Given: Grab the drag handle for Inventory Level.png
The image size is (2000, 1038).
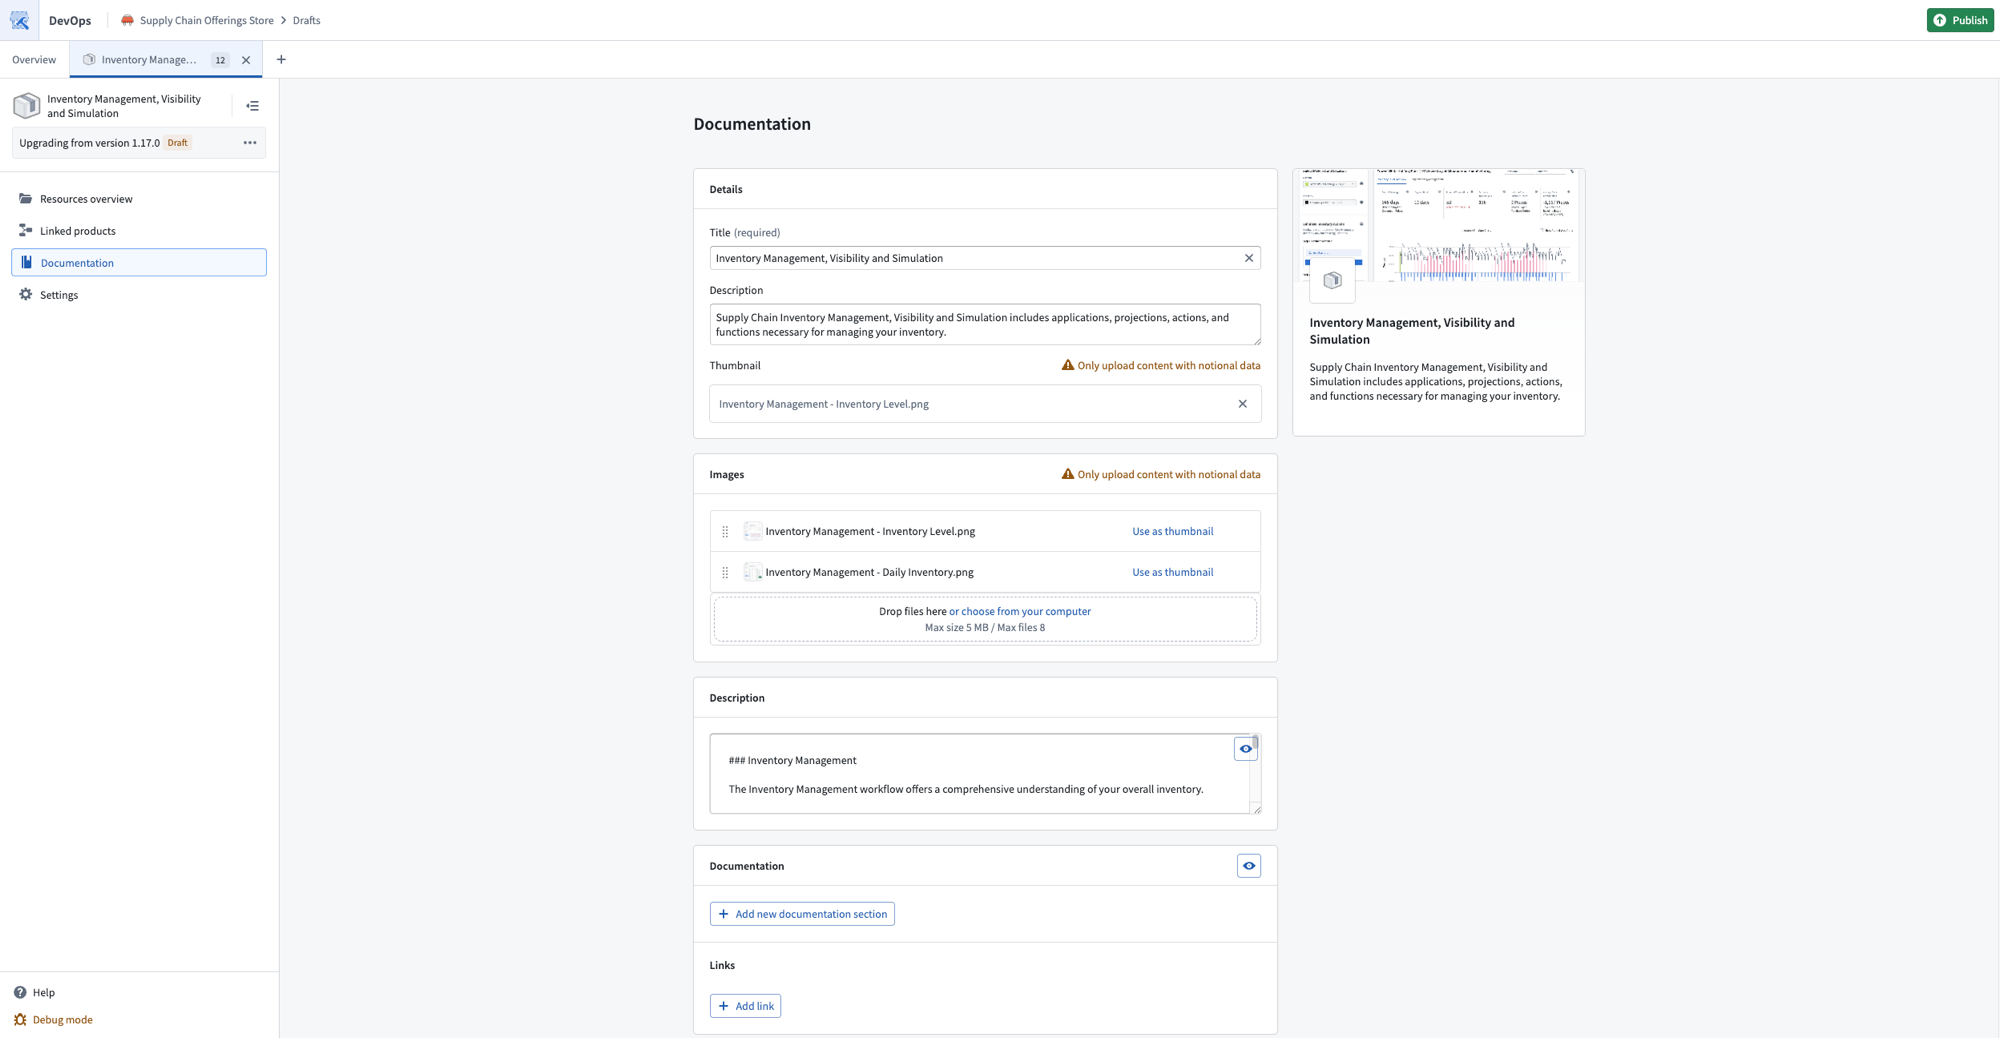Looking at the screenshot, I should coord(725,532).
